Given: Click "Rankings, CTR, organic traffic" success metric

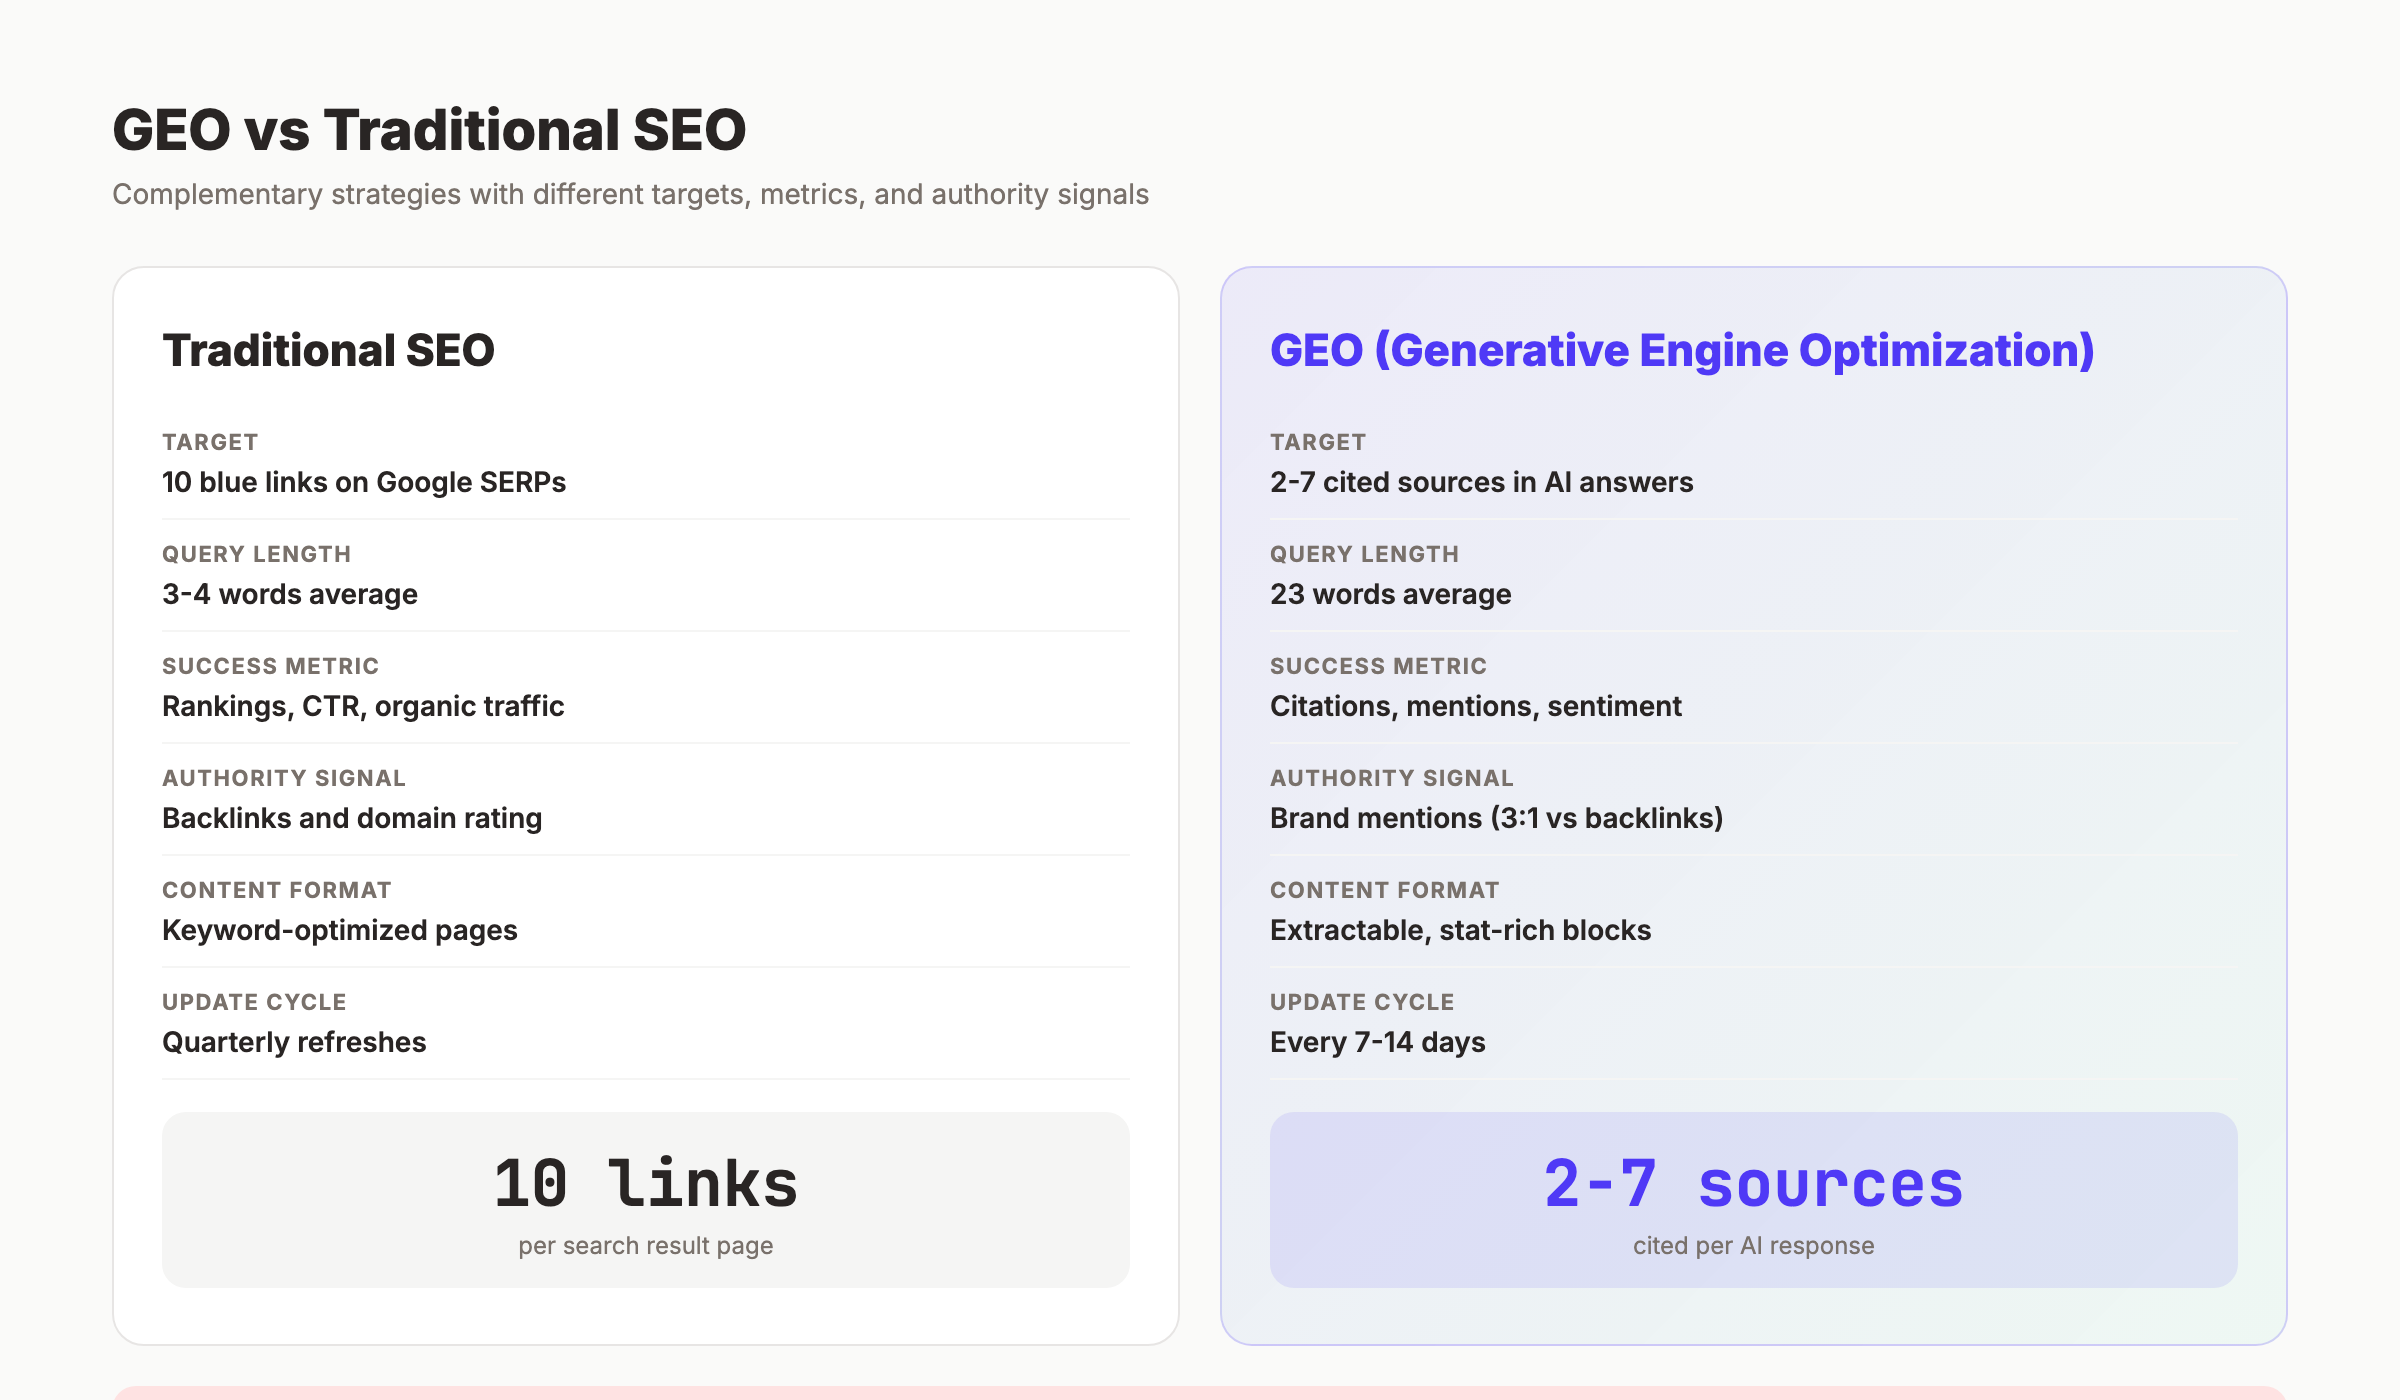Looking at the screenshot, I should (x=363, y=705).
